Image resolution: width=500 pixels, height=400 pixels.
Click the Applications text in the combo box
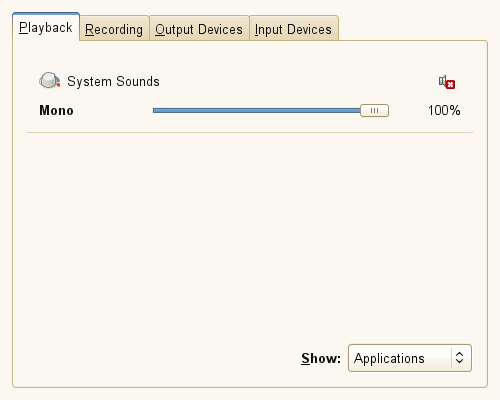pyautogui.click(x=389, y=359)
